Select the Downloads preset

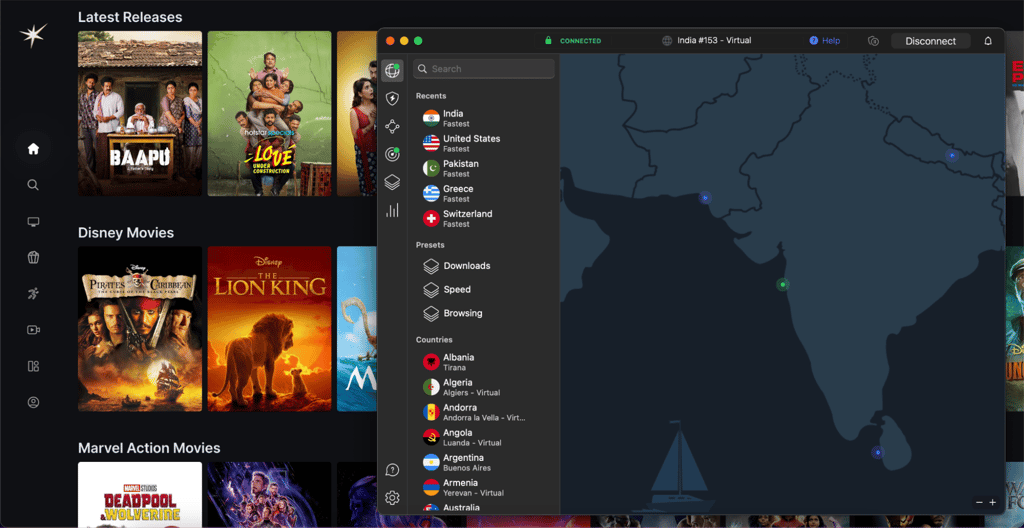click(483, 266)
